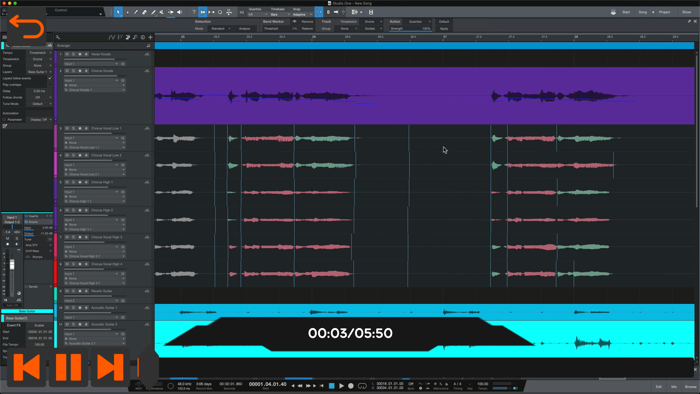Click the Analyze button in Detection panel

(x=245, y=29)
